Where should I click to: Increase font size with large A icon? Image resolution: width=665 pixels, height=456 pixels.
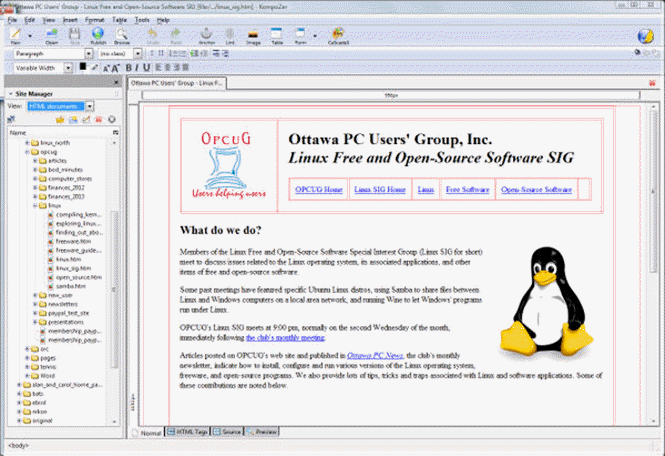pos(115,67)
